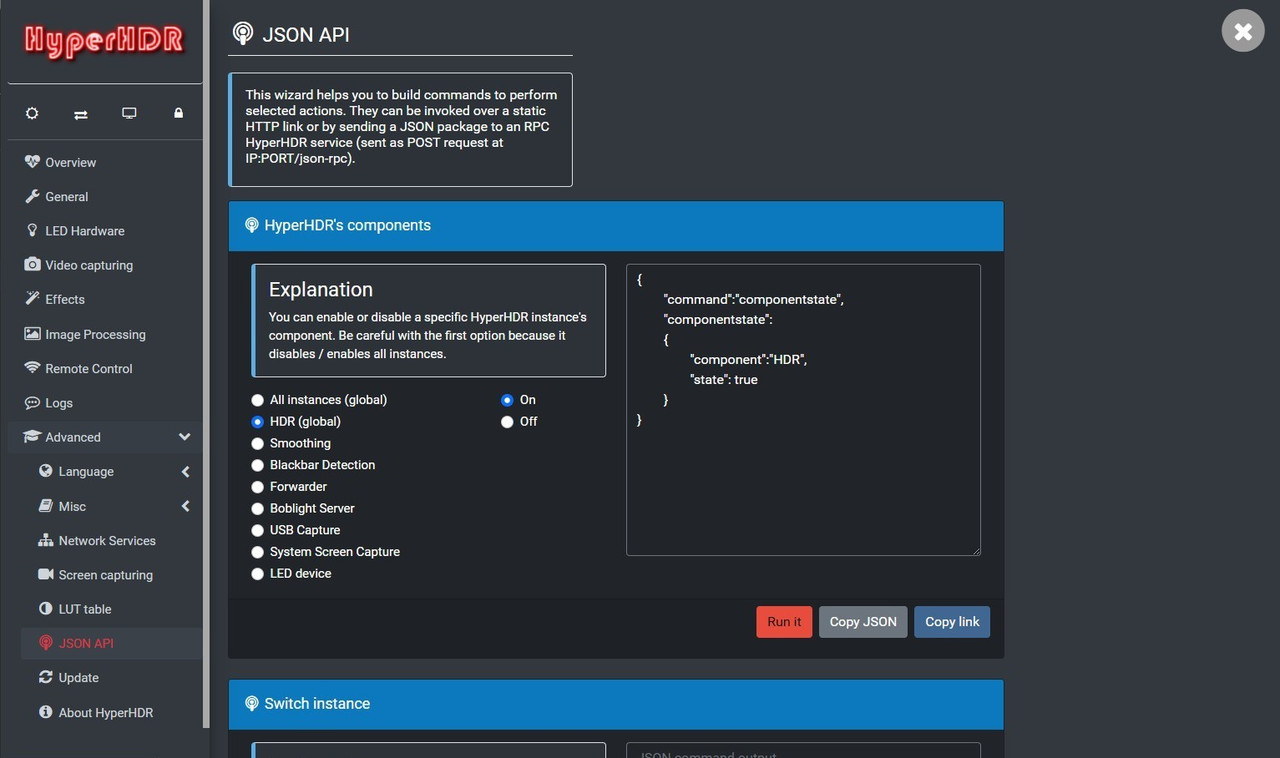The height and width of the screenshot is (758, 1280).
Task: Select HDR (global) radio option
Action: click(x=258, y=422)
